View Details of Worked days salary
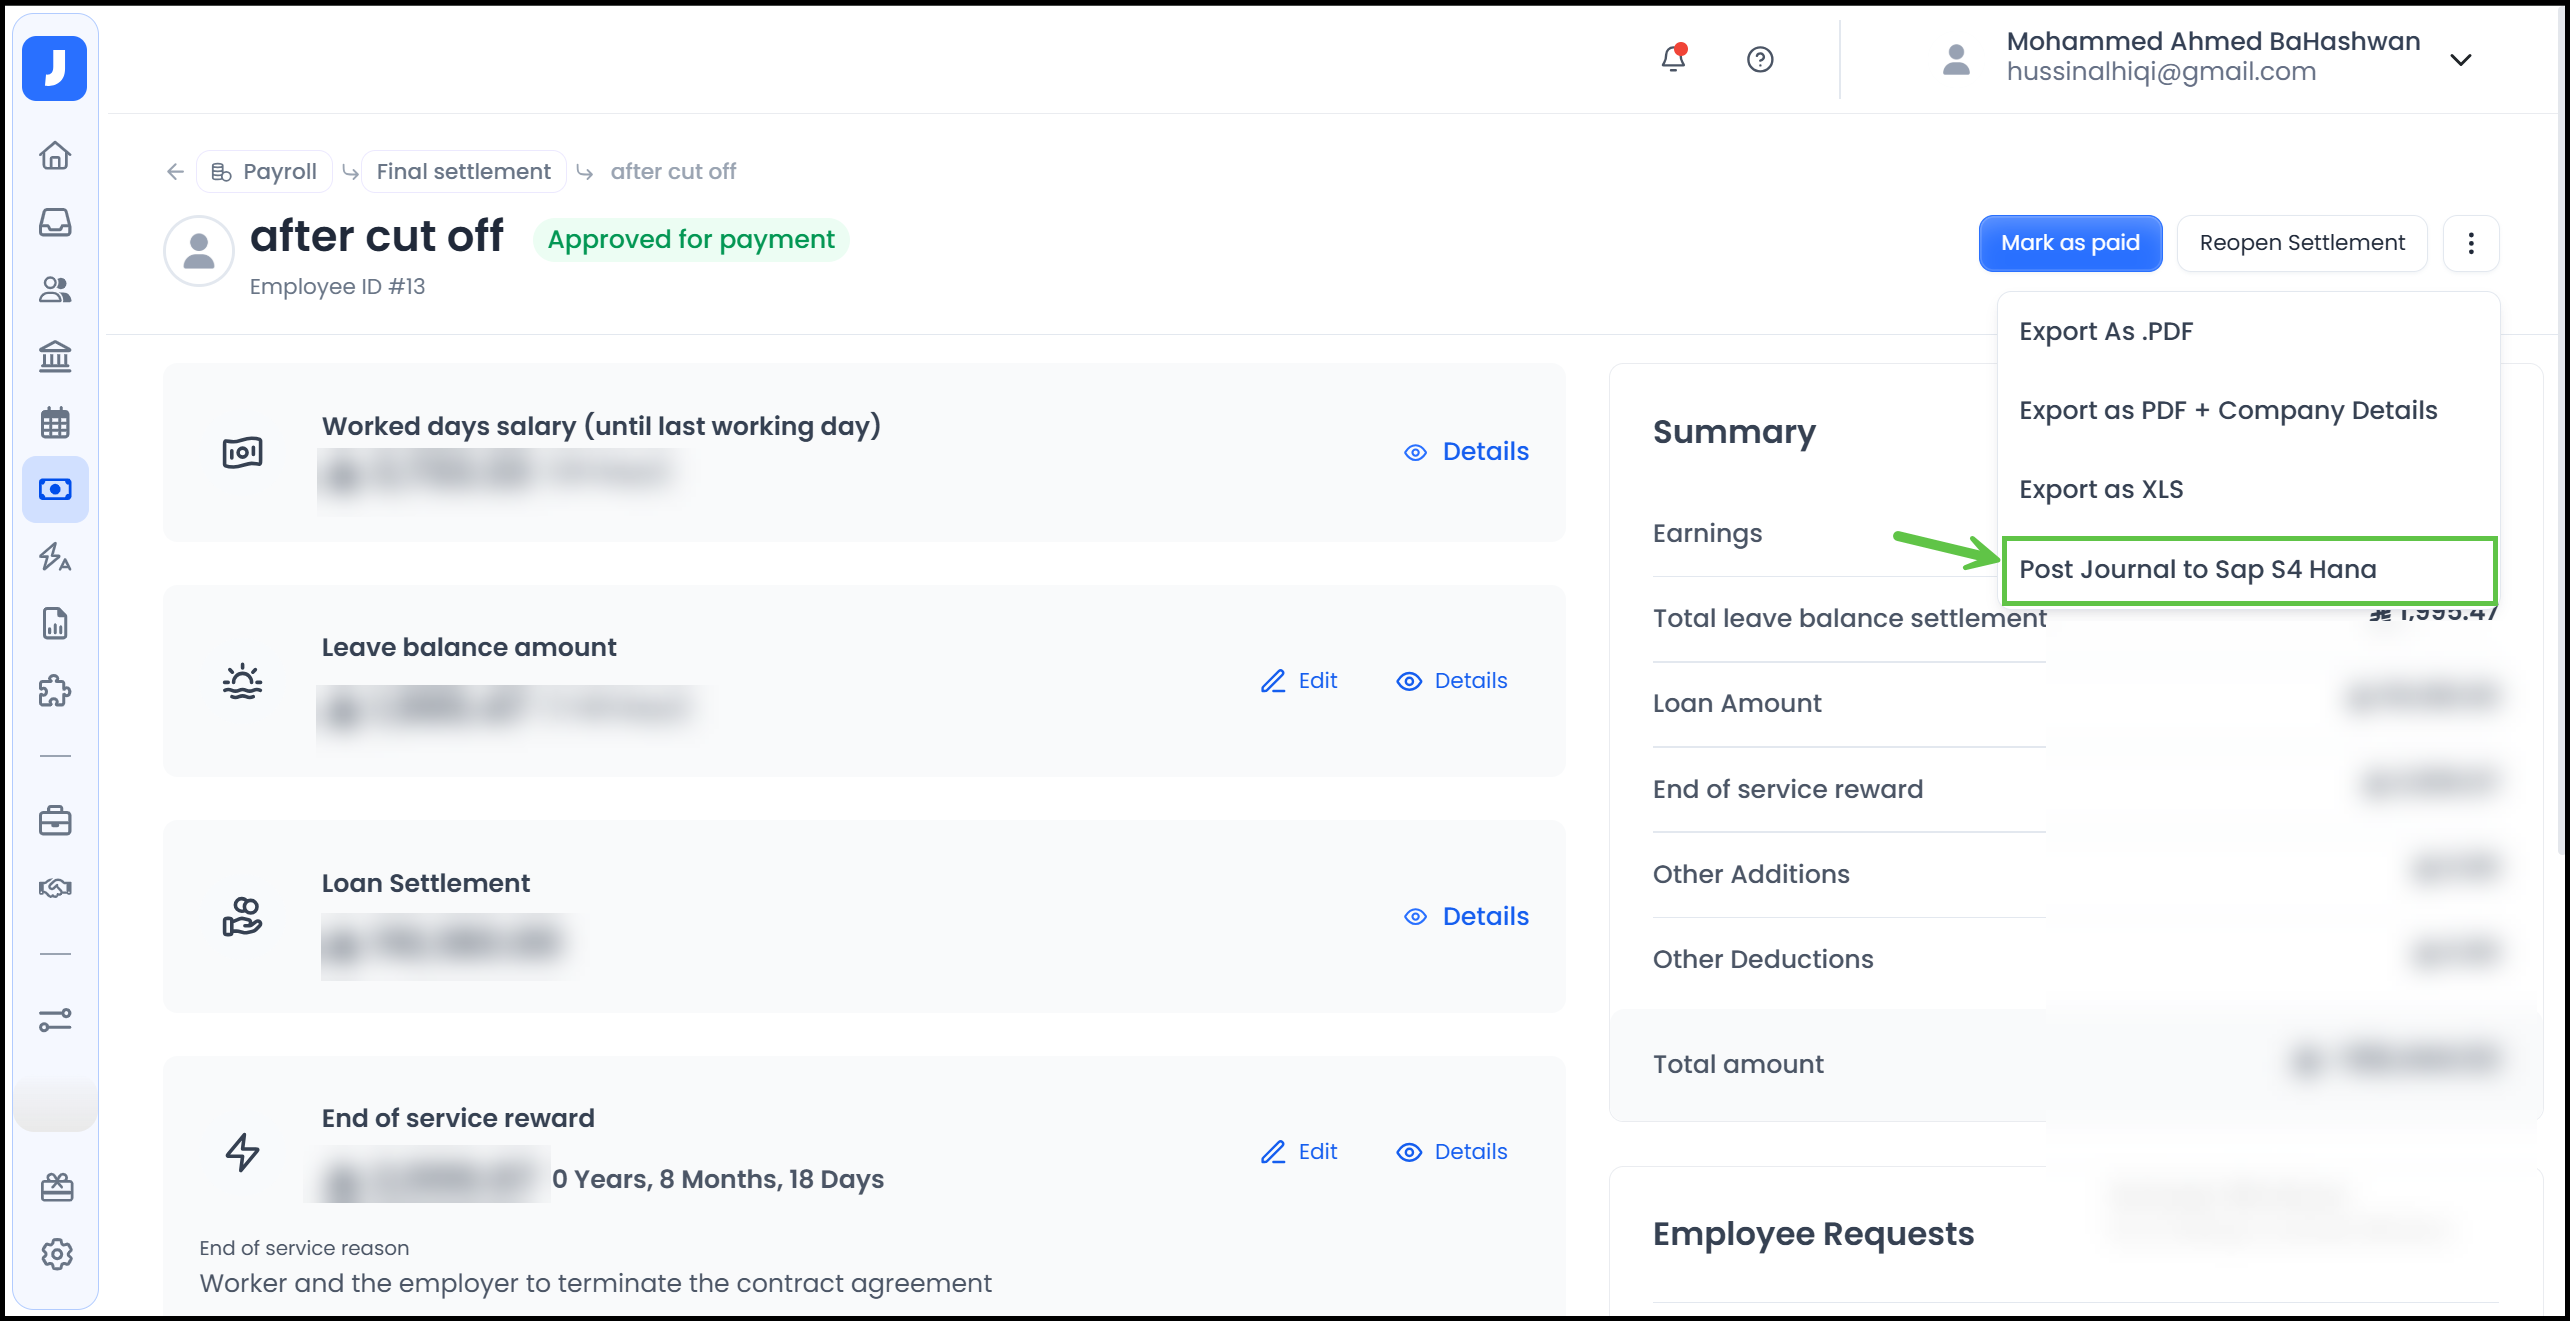This screenshot has width=2570, height=1321. point(1467,452)
